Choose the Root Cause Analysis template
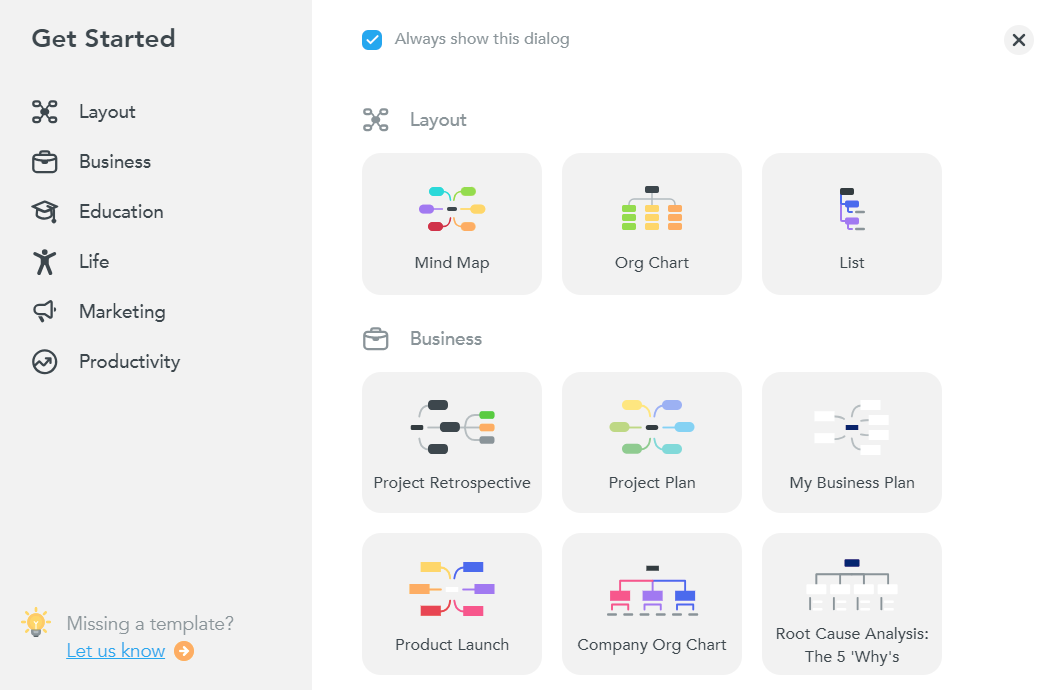 tap(851, 603)
